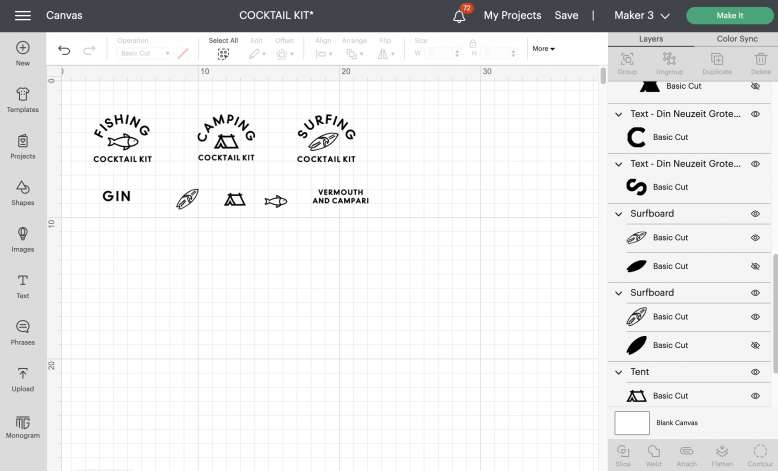
Task: Open the hamburger main menu
Action: coord(22,16)
